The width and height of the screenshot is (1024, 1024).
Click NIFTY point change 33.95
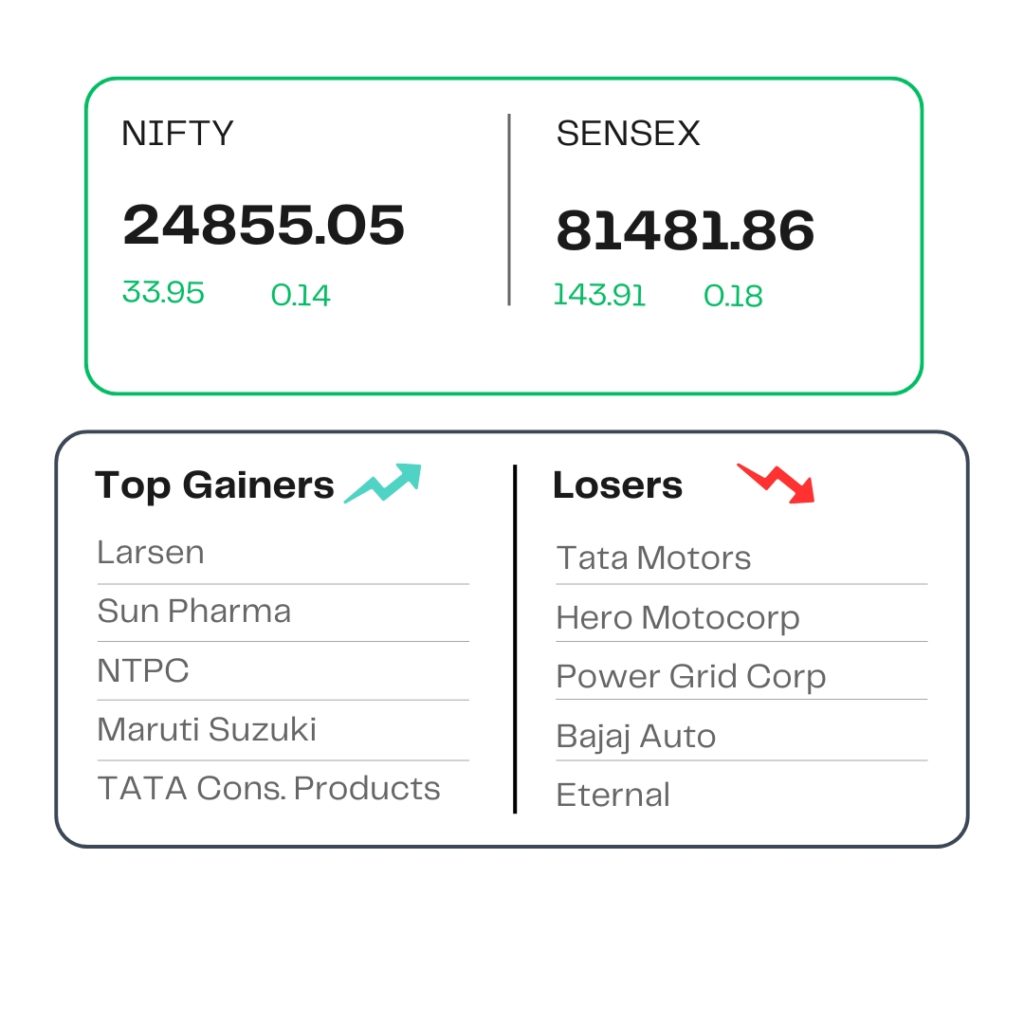pos(163,292)
